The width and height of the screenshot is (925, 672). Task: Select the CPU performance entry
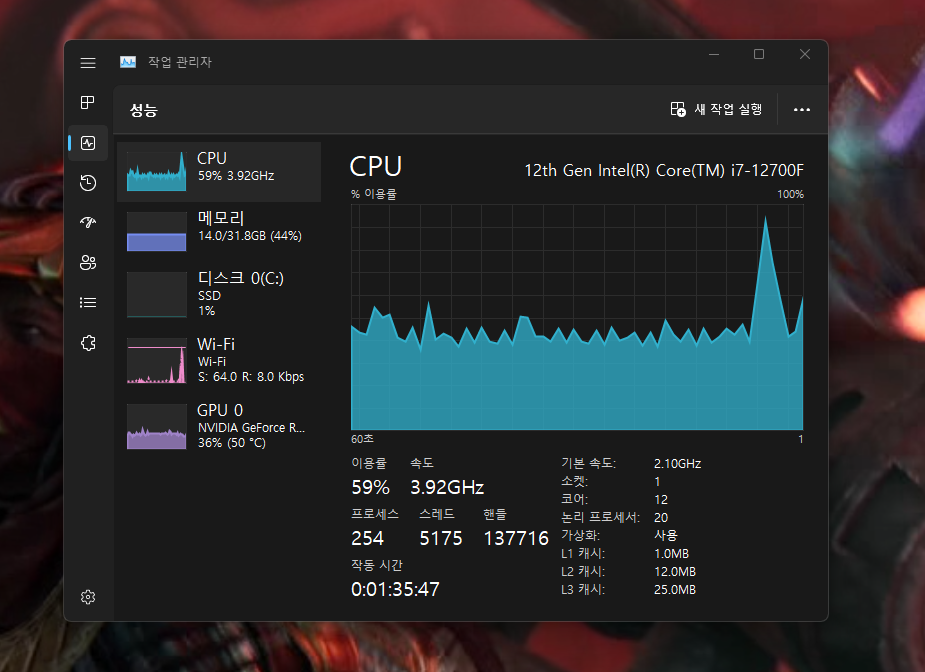point(219,172)
